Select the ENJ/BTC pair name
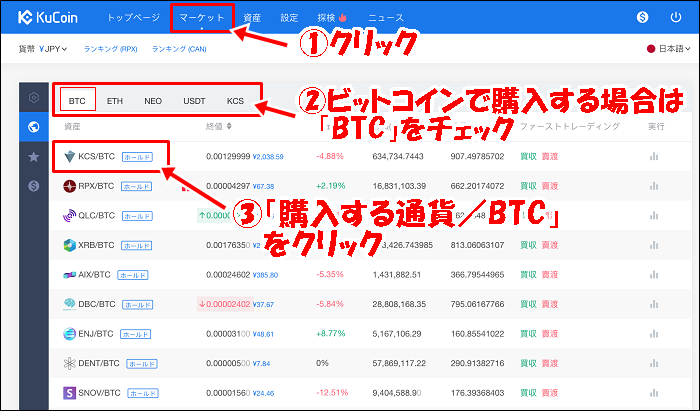The height and width of the screenshot is (411, 700). pos(96,333)
